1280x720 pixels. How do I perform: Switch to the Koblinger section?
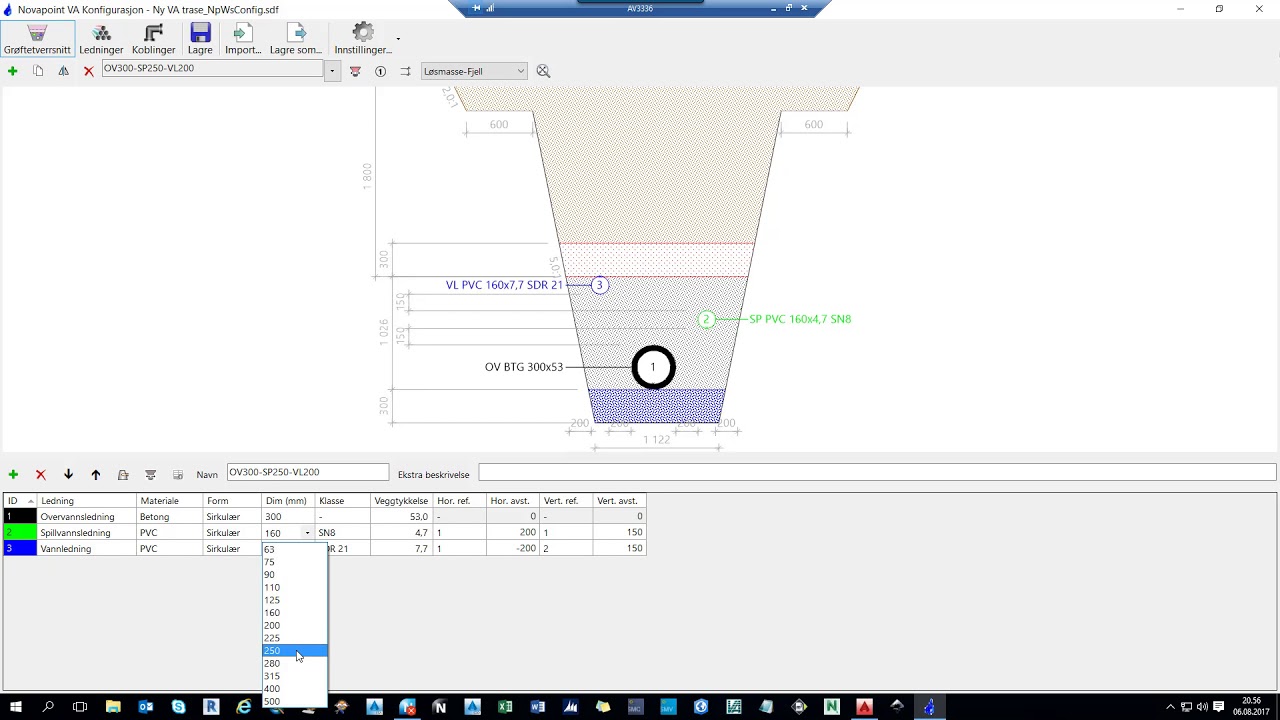153,40
